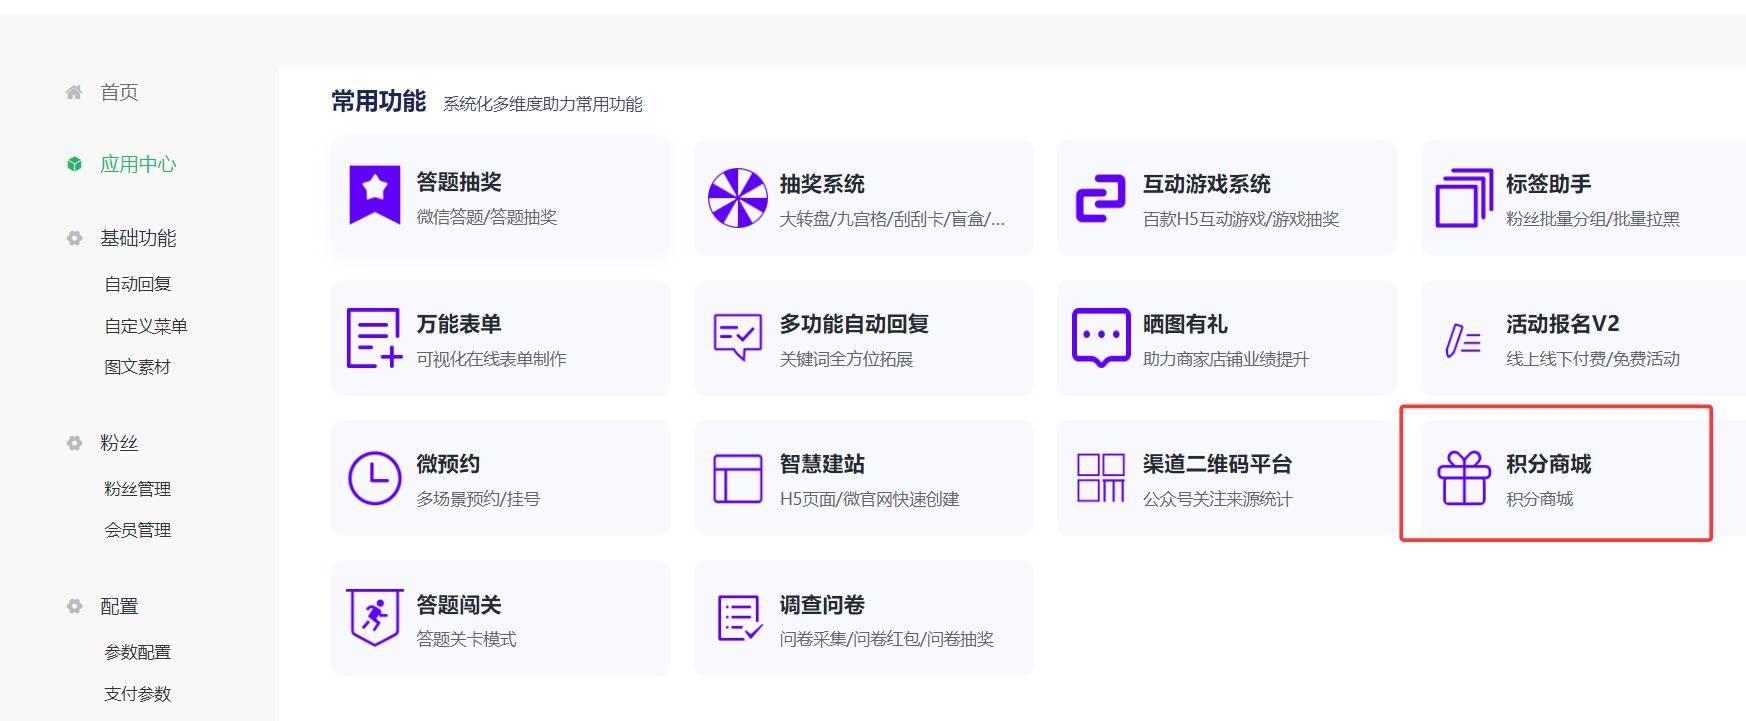Click the running figure badge icon for 答题闯关
The height and width of the screenshot is (721, 1746).
coord(374,618)
